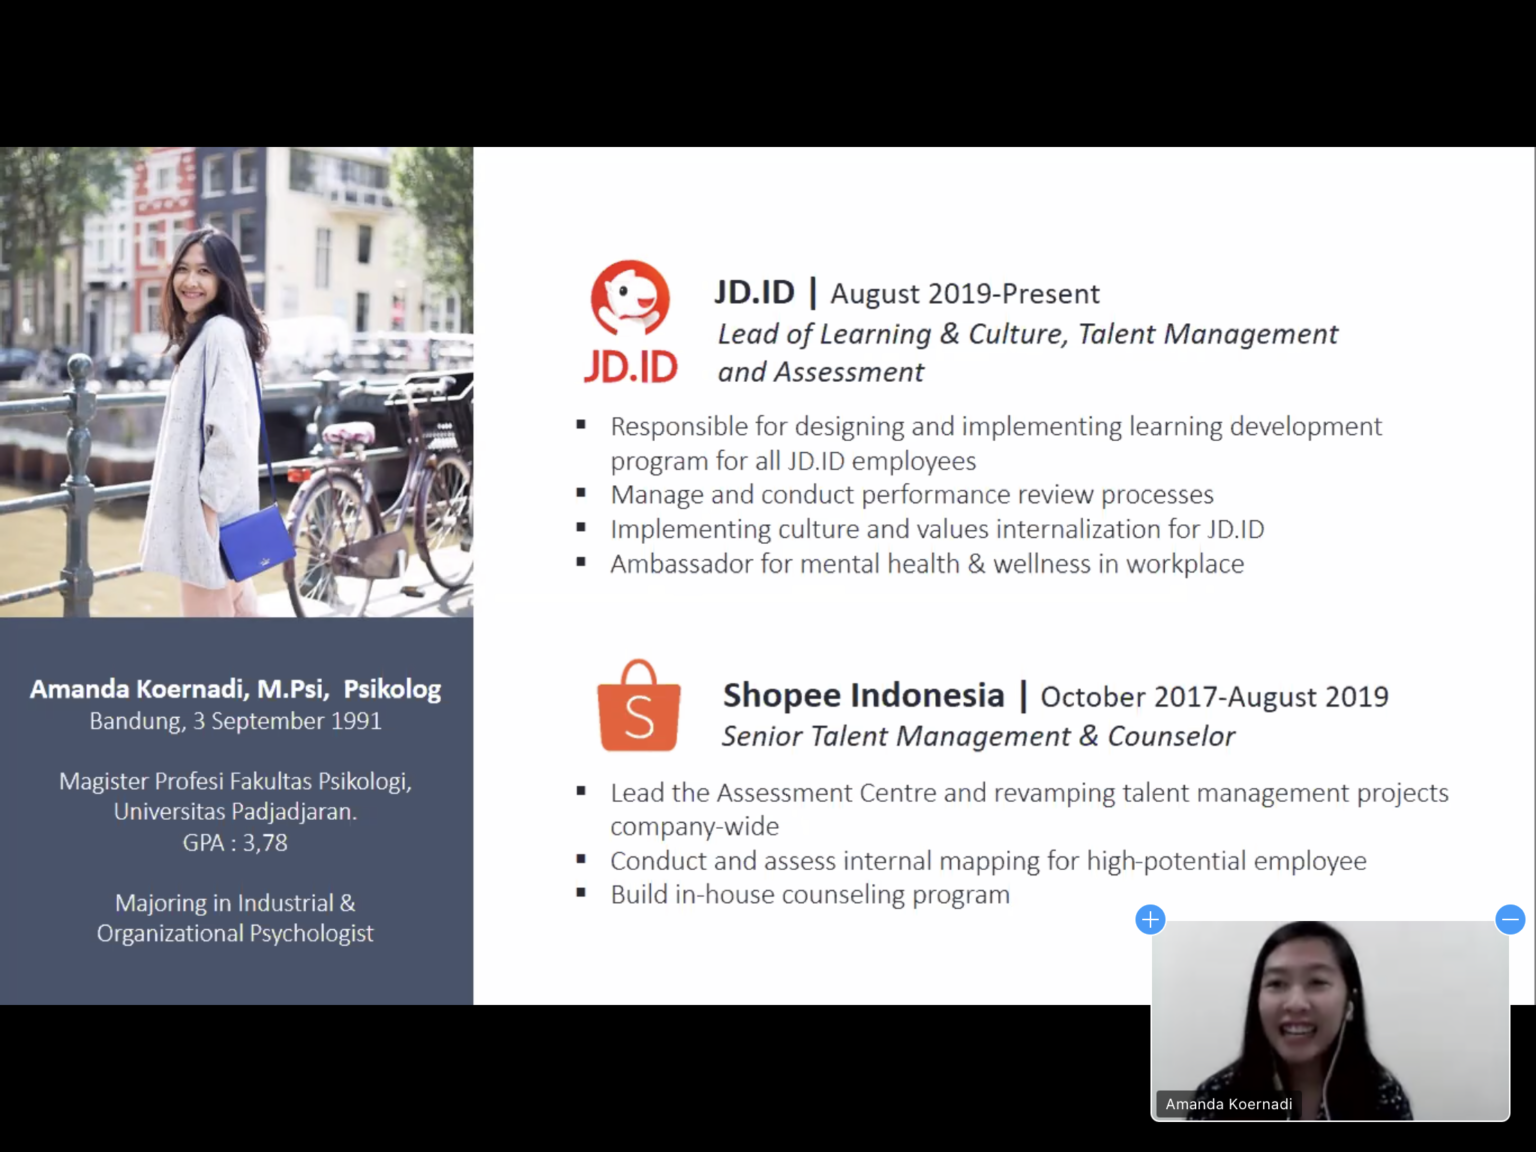
Task: Click the 'GPA : 3,78' text
Action: tap(235, 842)
